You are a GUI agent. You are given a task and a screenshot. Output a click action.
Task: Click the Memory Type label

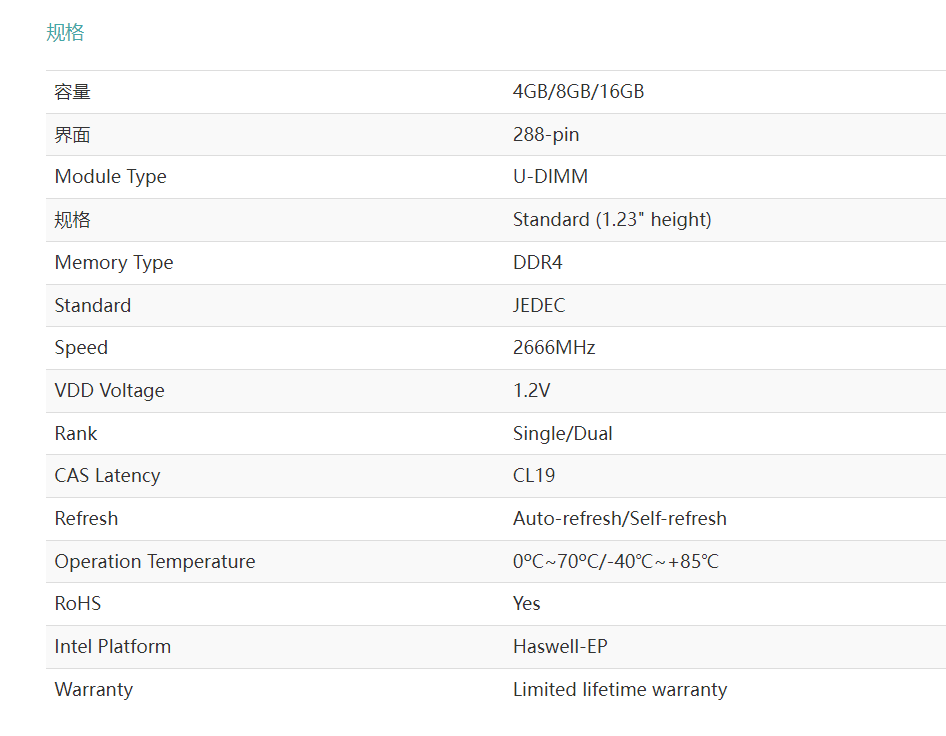coord(114,263)
